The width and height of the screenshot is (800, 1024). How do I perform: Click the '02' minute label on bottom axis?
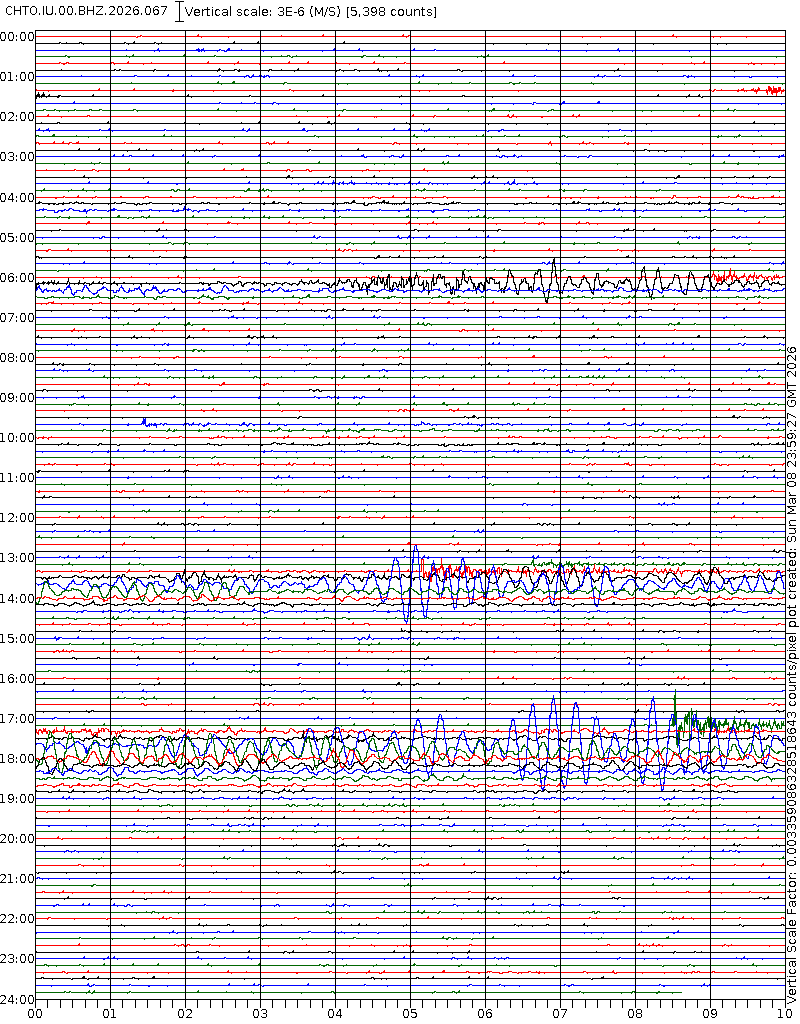click(x=185, y=1013)
